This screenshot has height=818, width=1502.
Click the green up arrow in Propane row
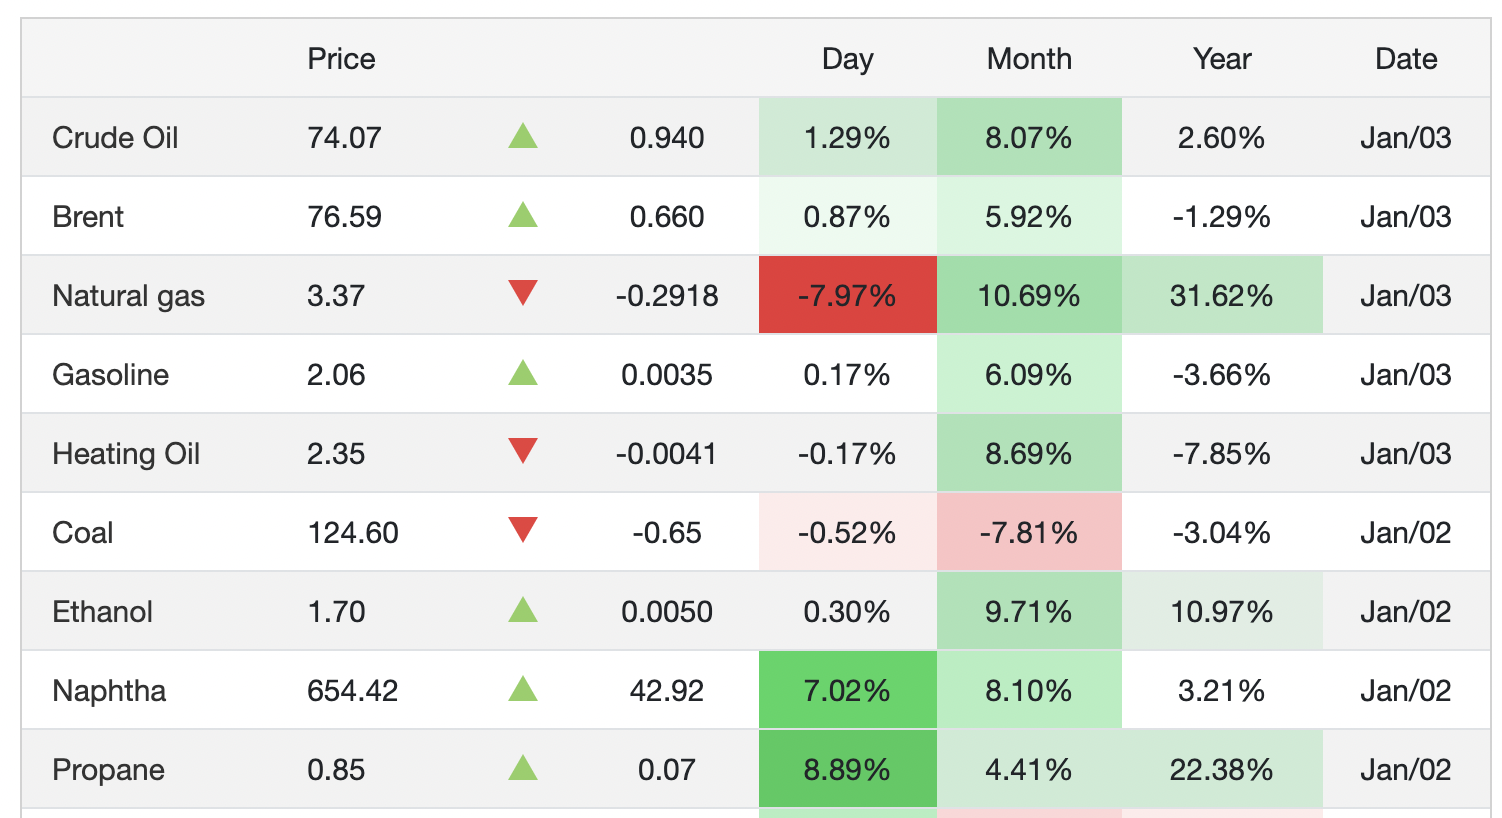pos(523,768)
